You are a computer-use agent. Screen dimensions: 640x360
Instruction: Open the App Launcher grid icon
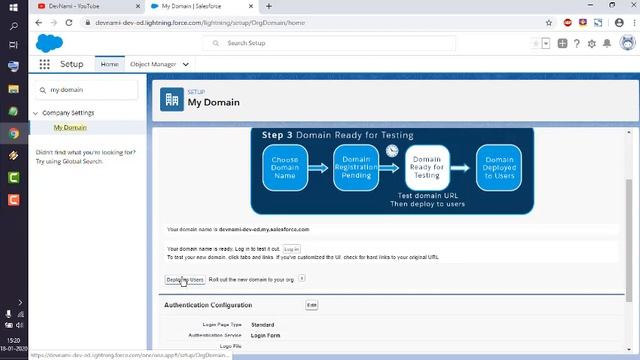44,64
